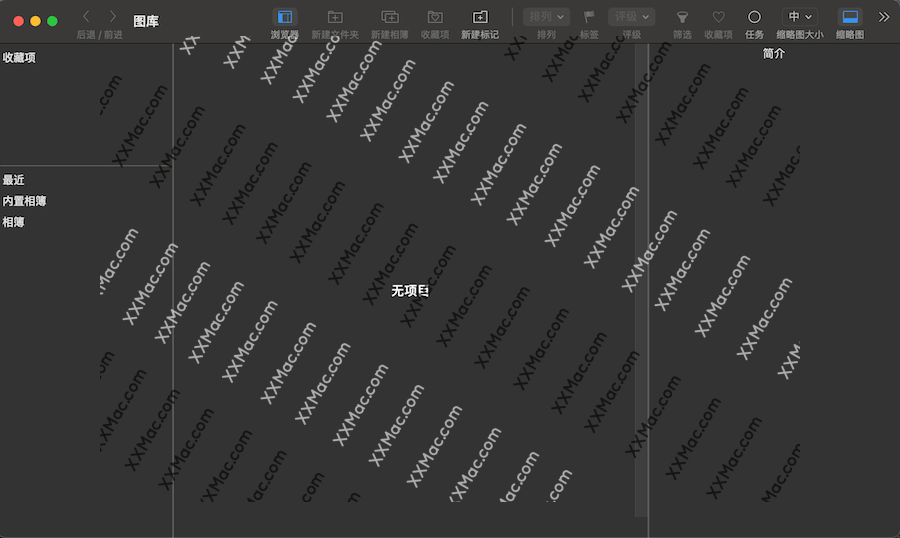The height and width of the screenshot is (538, 900).
Task: Click the 新建相簿 new album icon
Action: 390,17
